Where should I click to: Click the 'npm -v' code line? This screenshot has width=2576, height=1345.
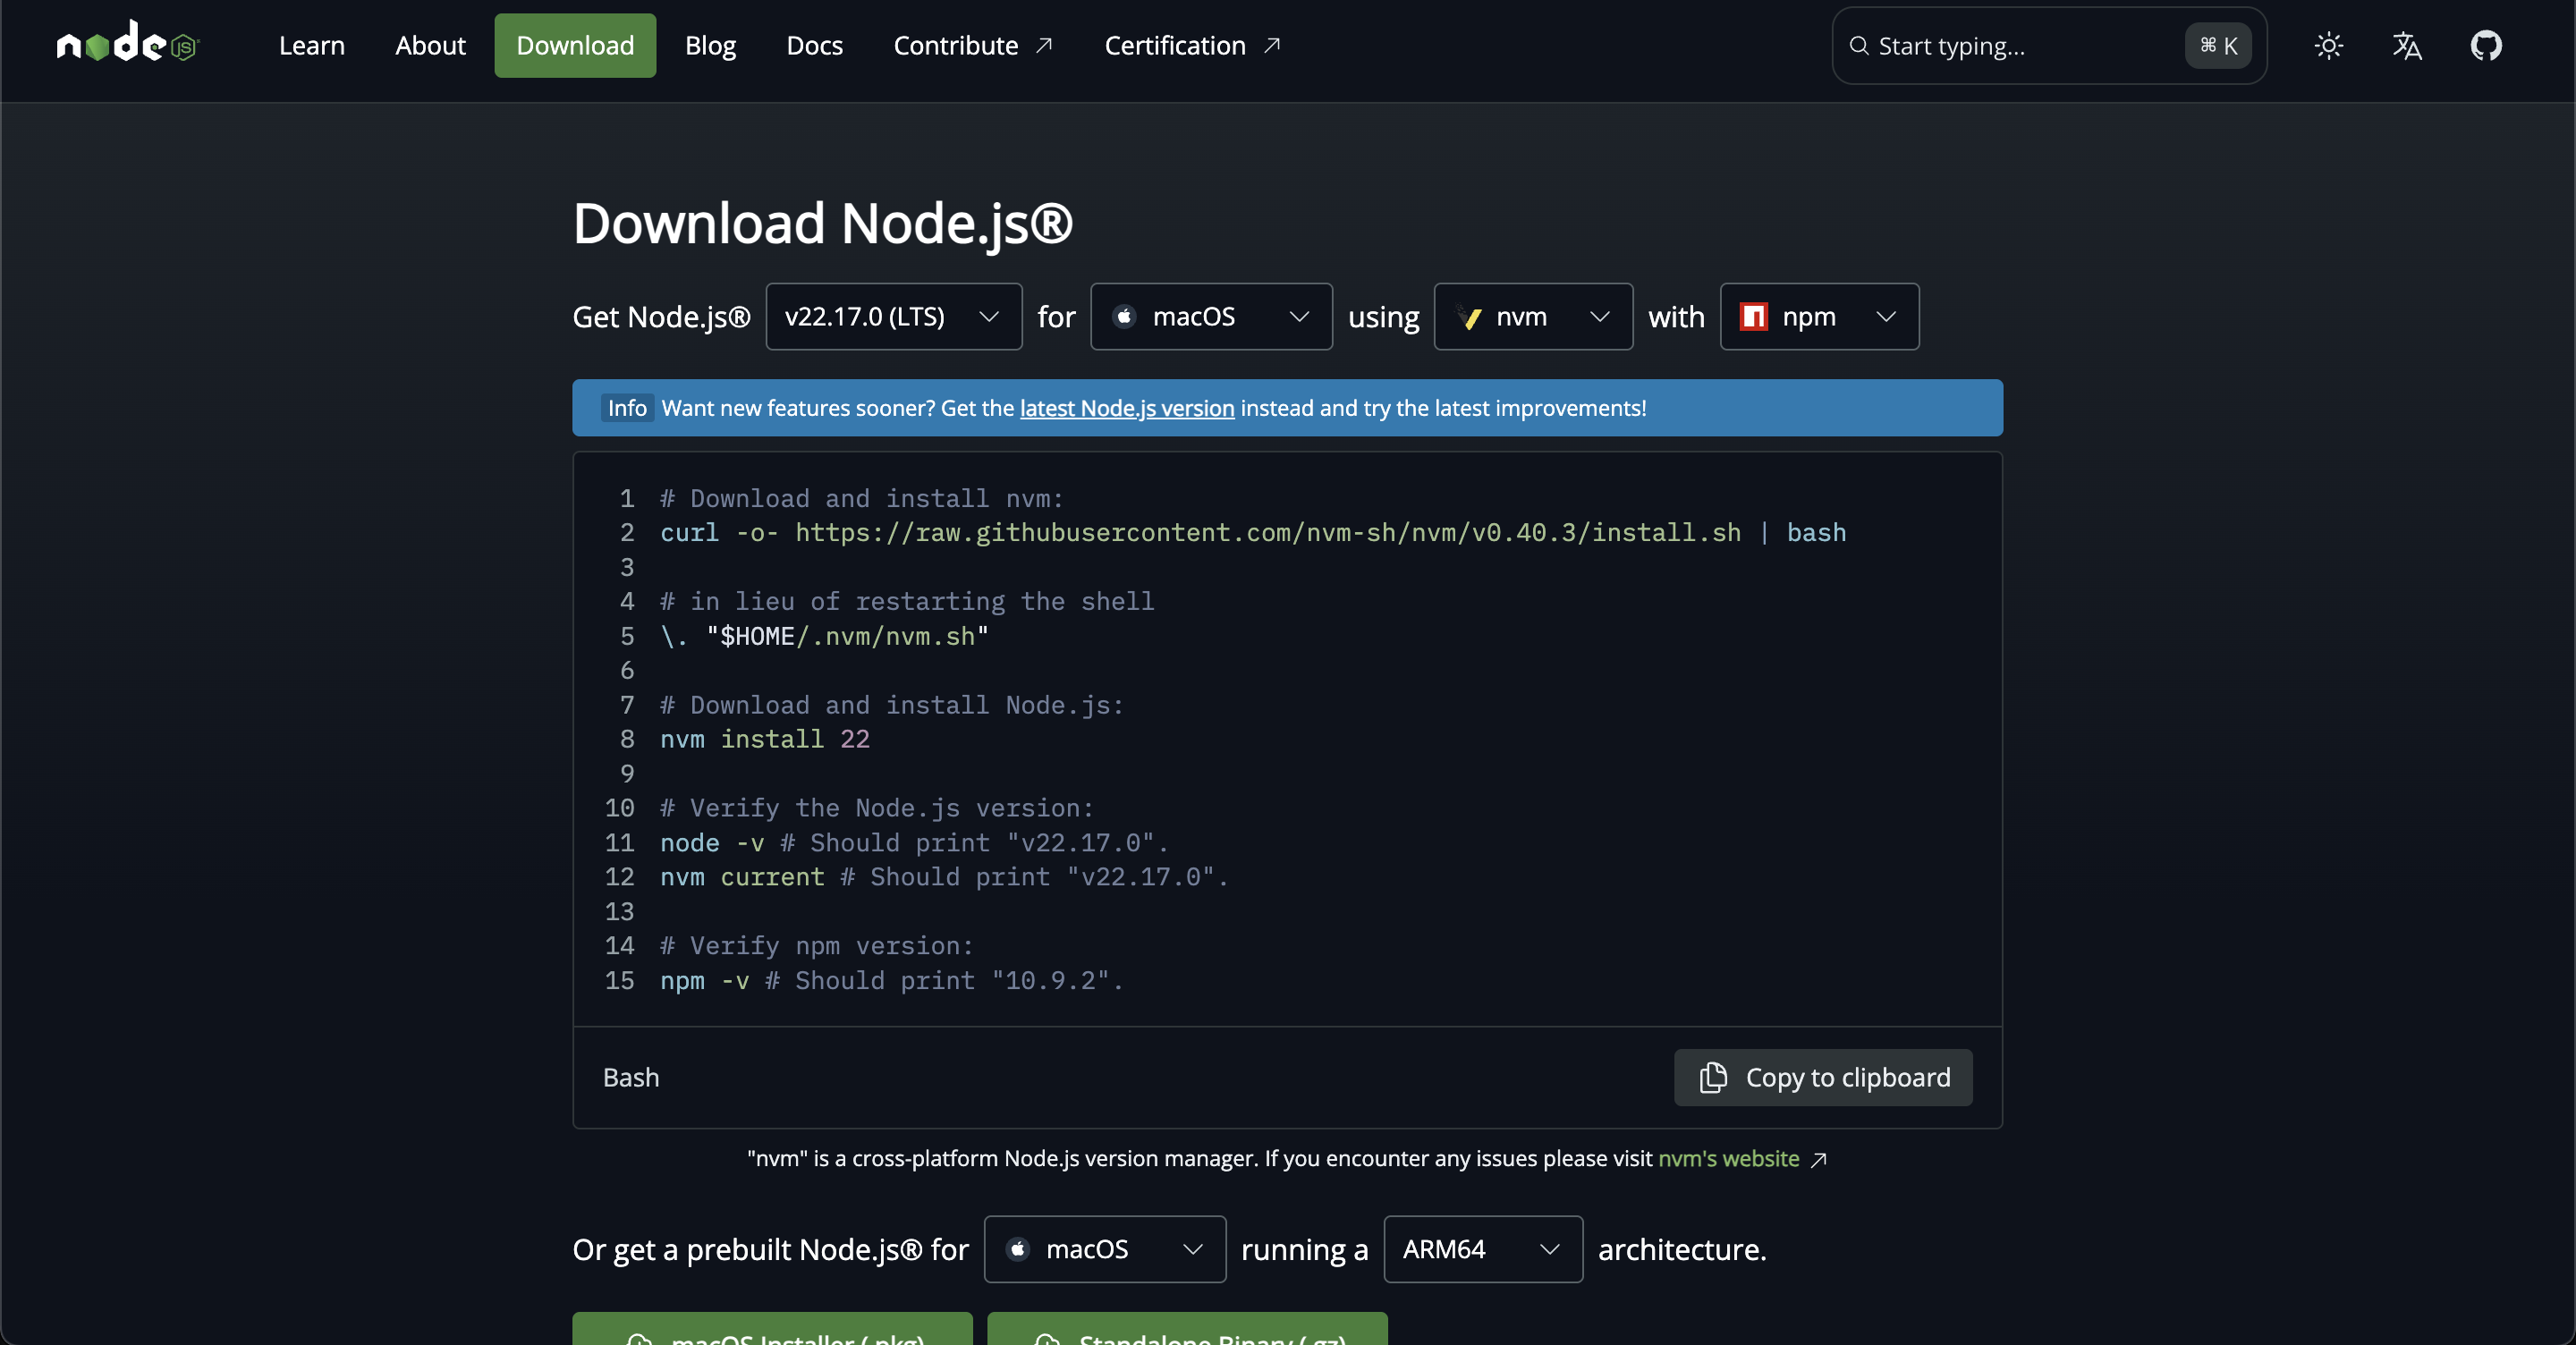[x=892, y=980]
